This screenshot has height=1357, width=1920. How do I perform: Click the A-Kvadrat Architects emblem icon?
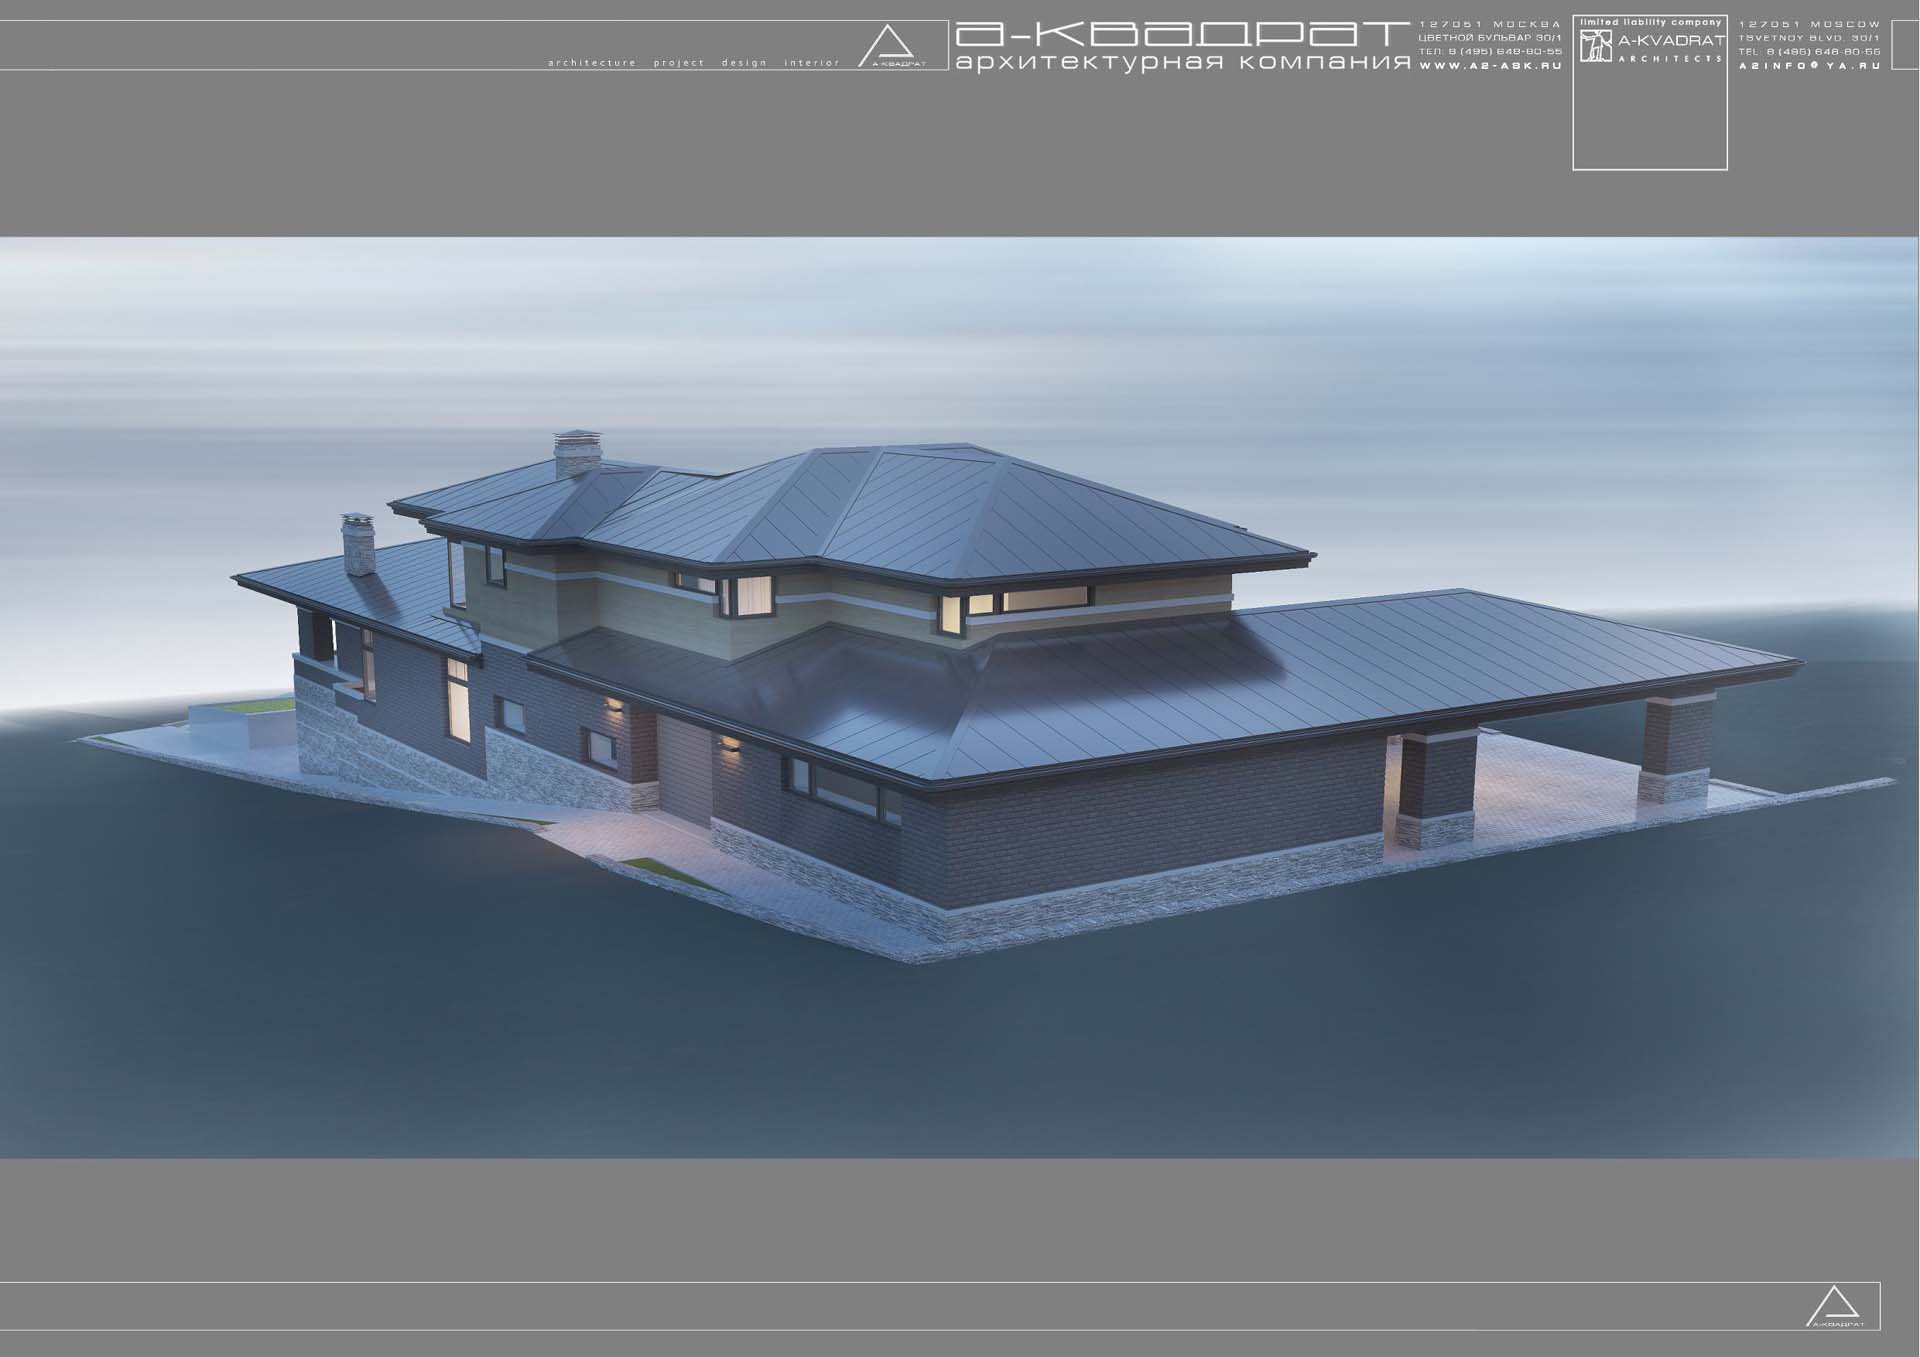pos(1595,46)
